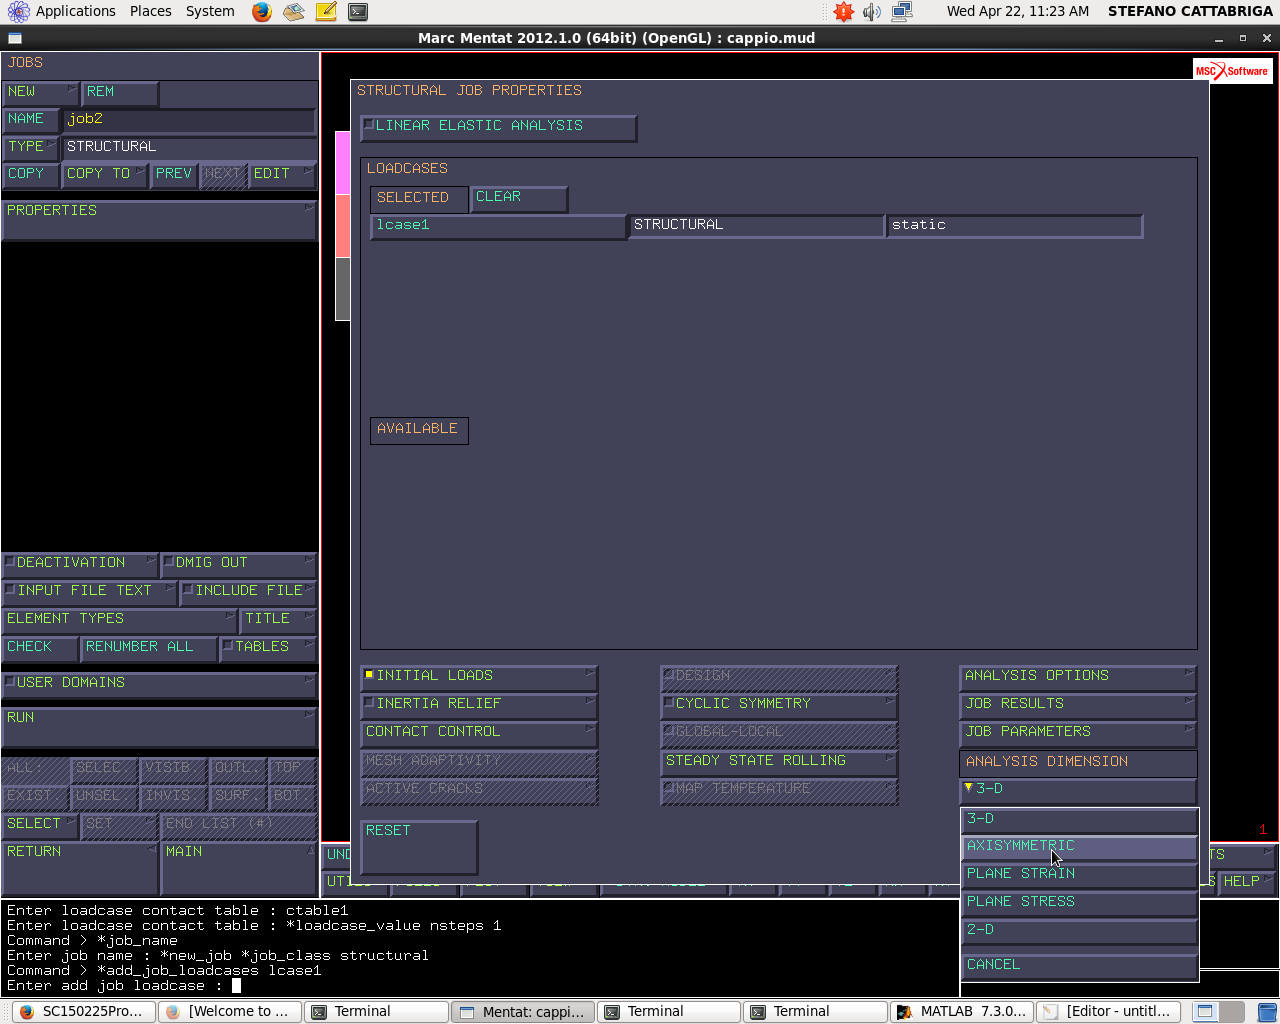Select the lcase1 loadcase entry
This screenshot has height=1024, width=1280.
498,226
